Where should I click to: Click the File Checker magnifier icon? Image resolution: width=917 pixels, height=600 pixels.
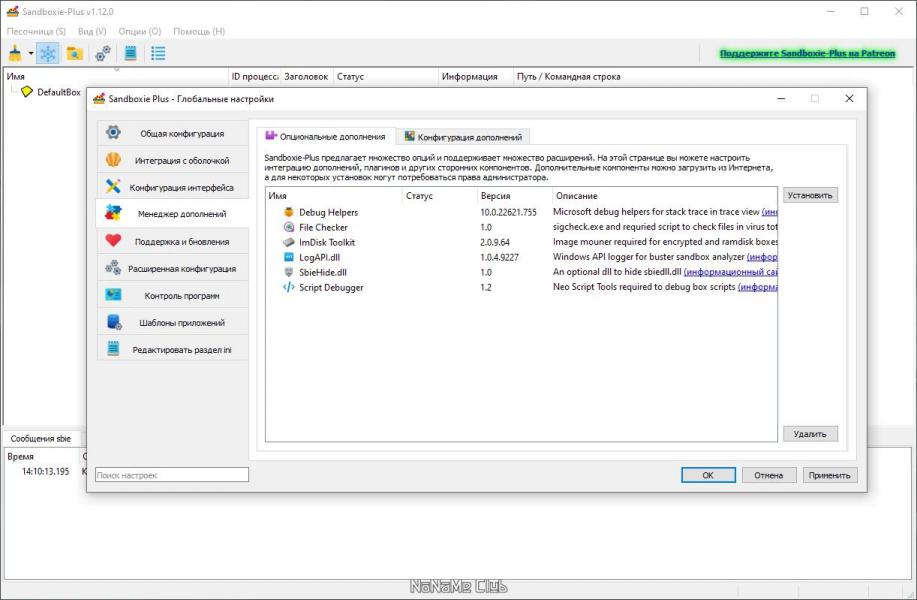coord(288,227)
